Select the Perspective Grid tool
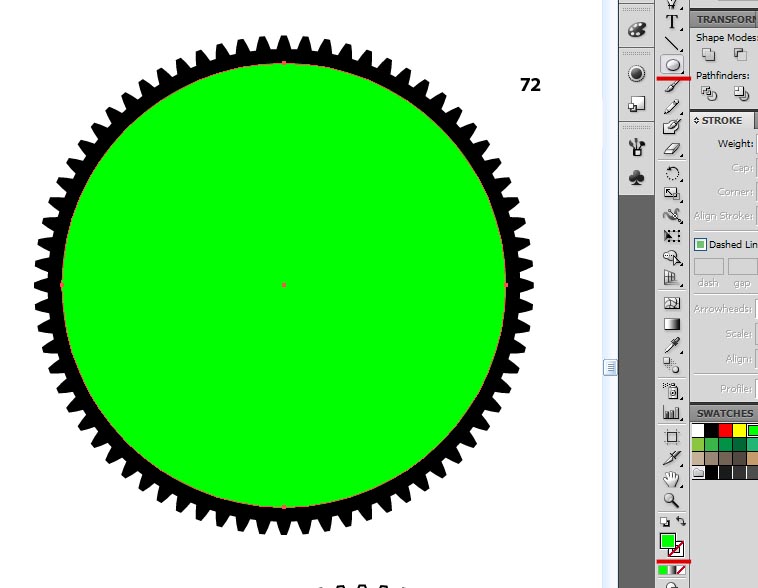The width and height of the screenshot is (758, 588). tap(671, 278)
